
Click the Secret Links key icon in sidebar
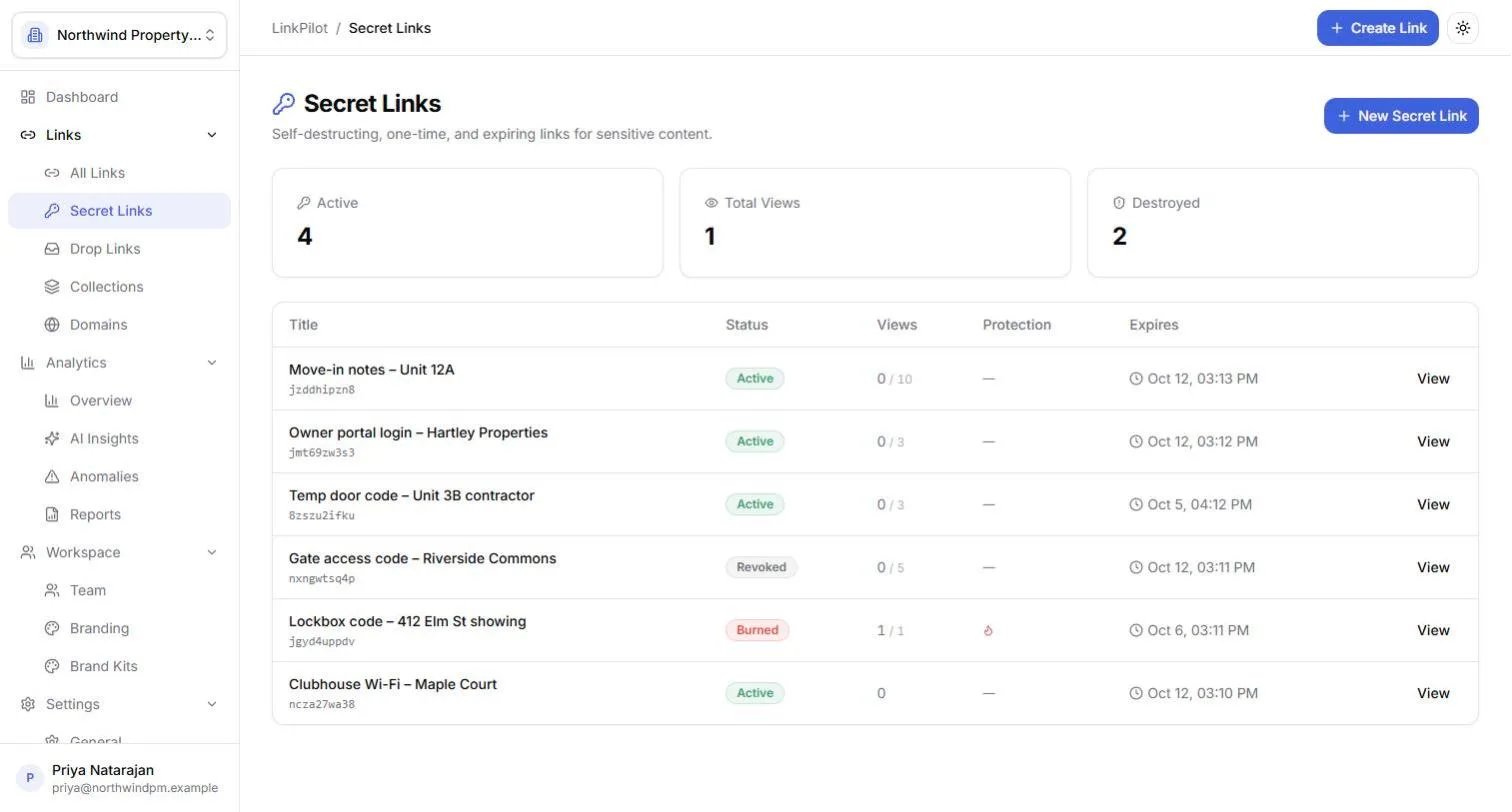(52, 211)
